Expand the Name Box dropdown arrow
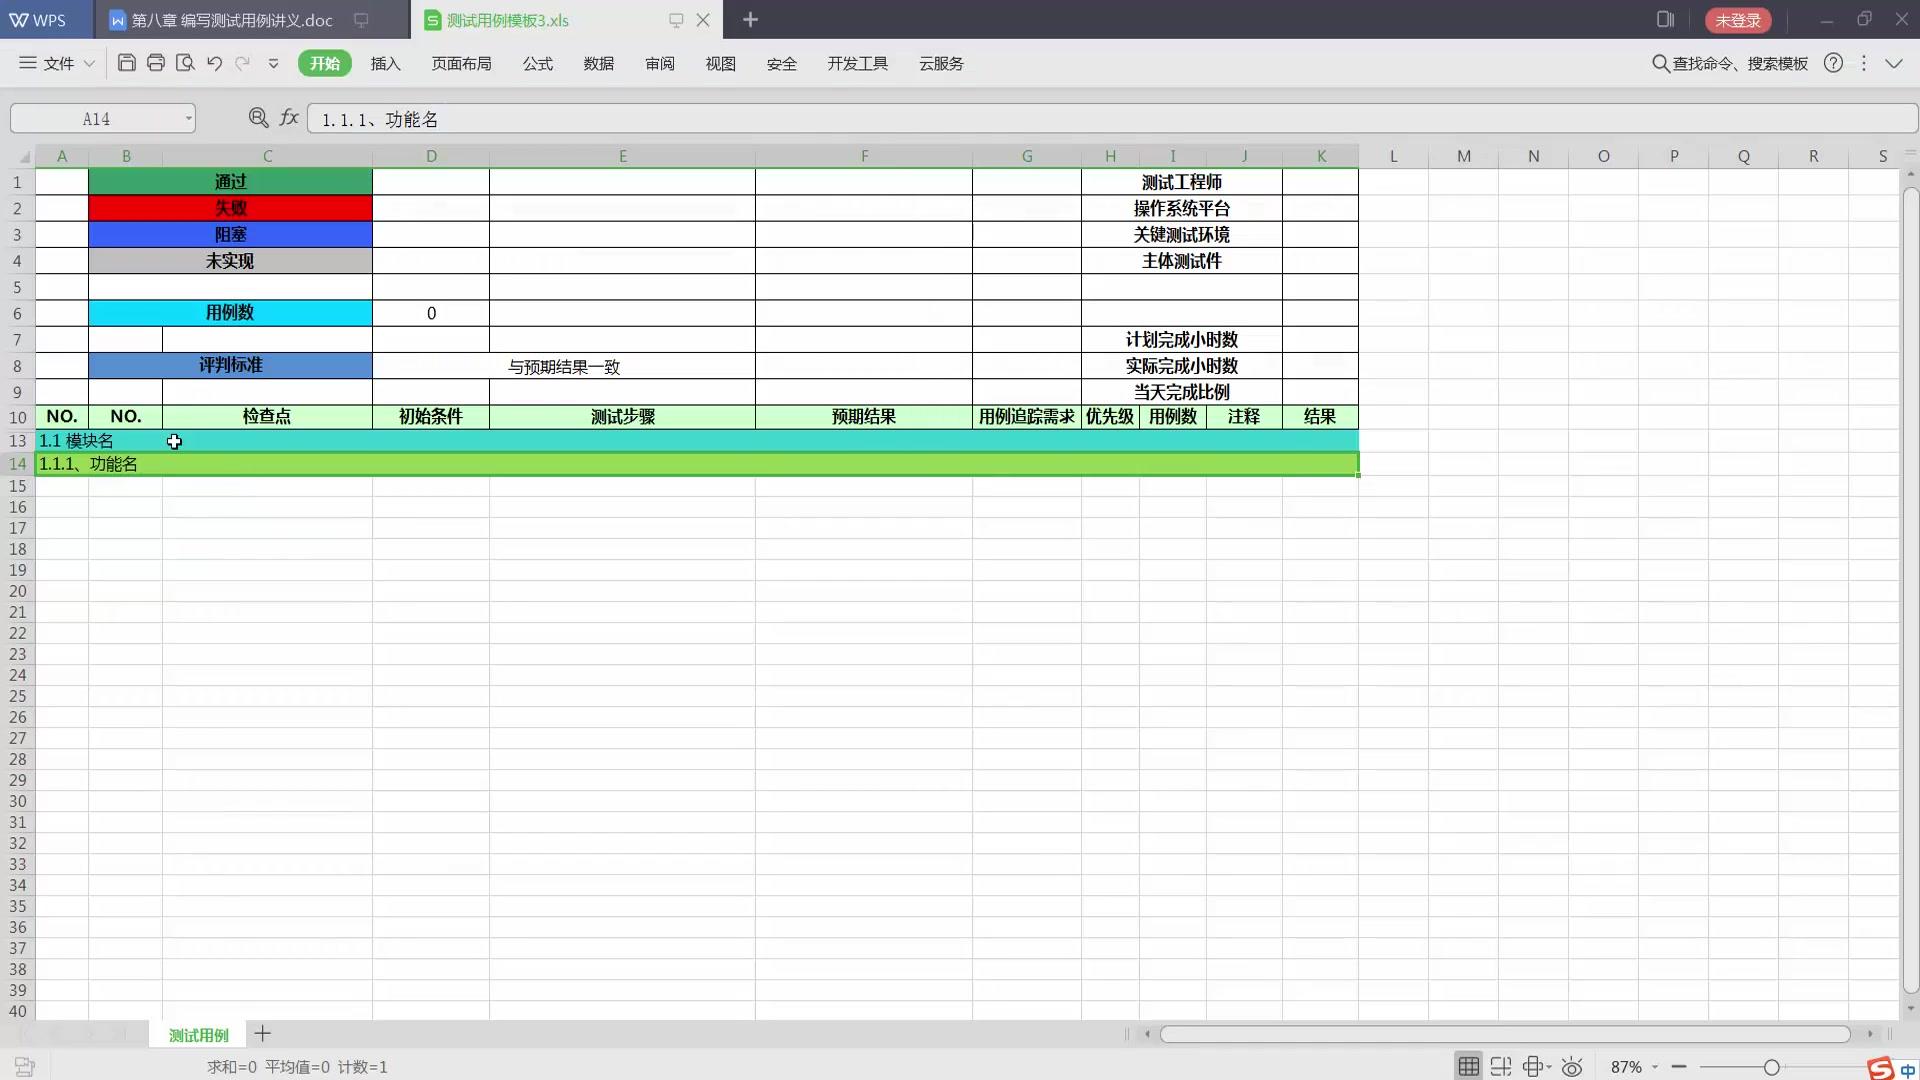Viewport: 1920px width, 1080px height. point(188,119)
